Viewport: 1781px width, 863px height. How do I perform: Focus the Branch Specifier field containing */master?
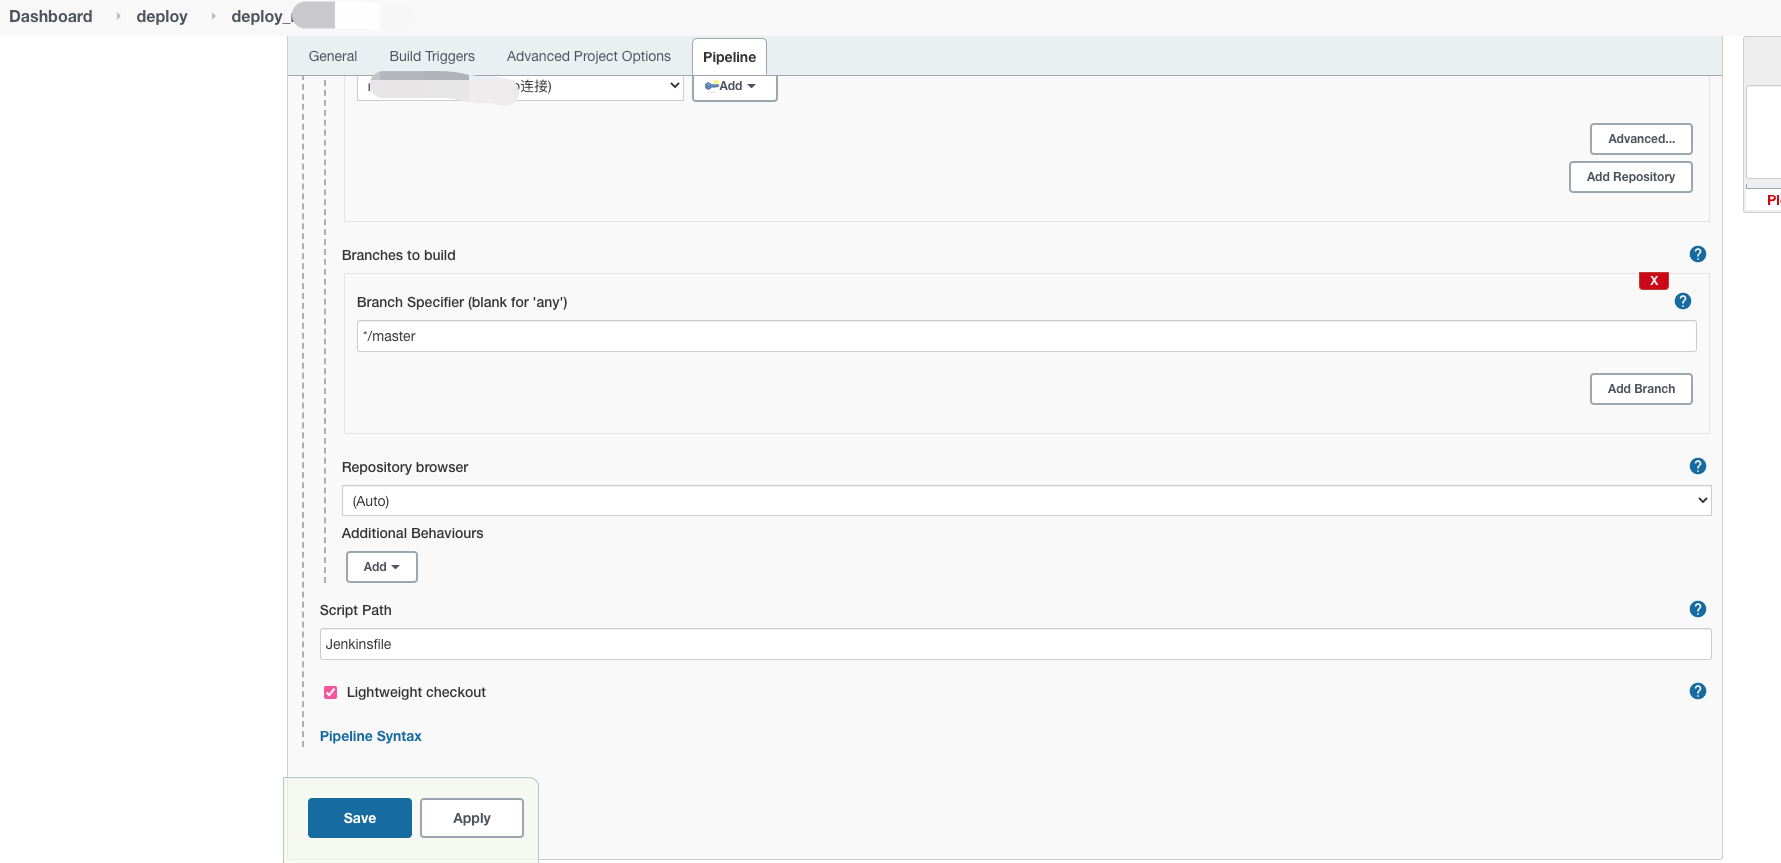coord(1026,336)
